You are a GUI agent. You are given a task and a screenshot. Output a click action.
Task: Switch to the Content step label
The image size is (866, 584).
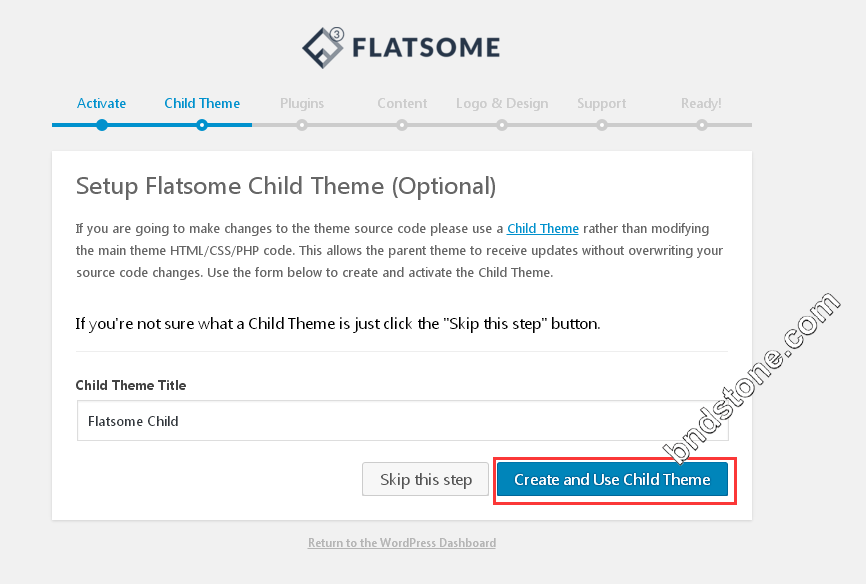click(402, 103)
